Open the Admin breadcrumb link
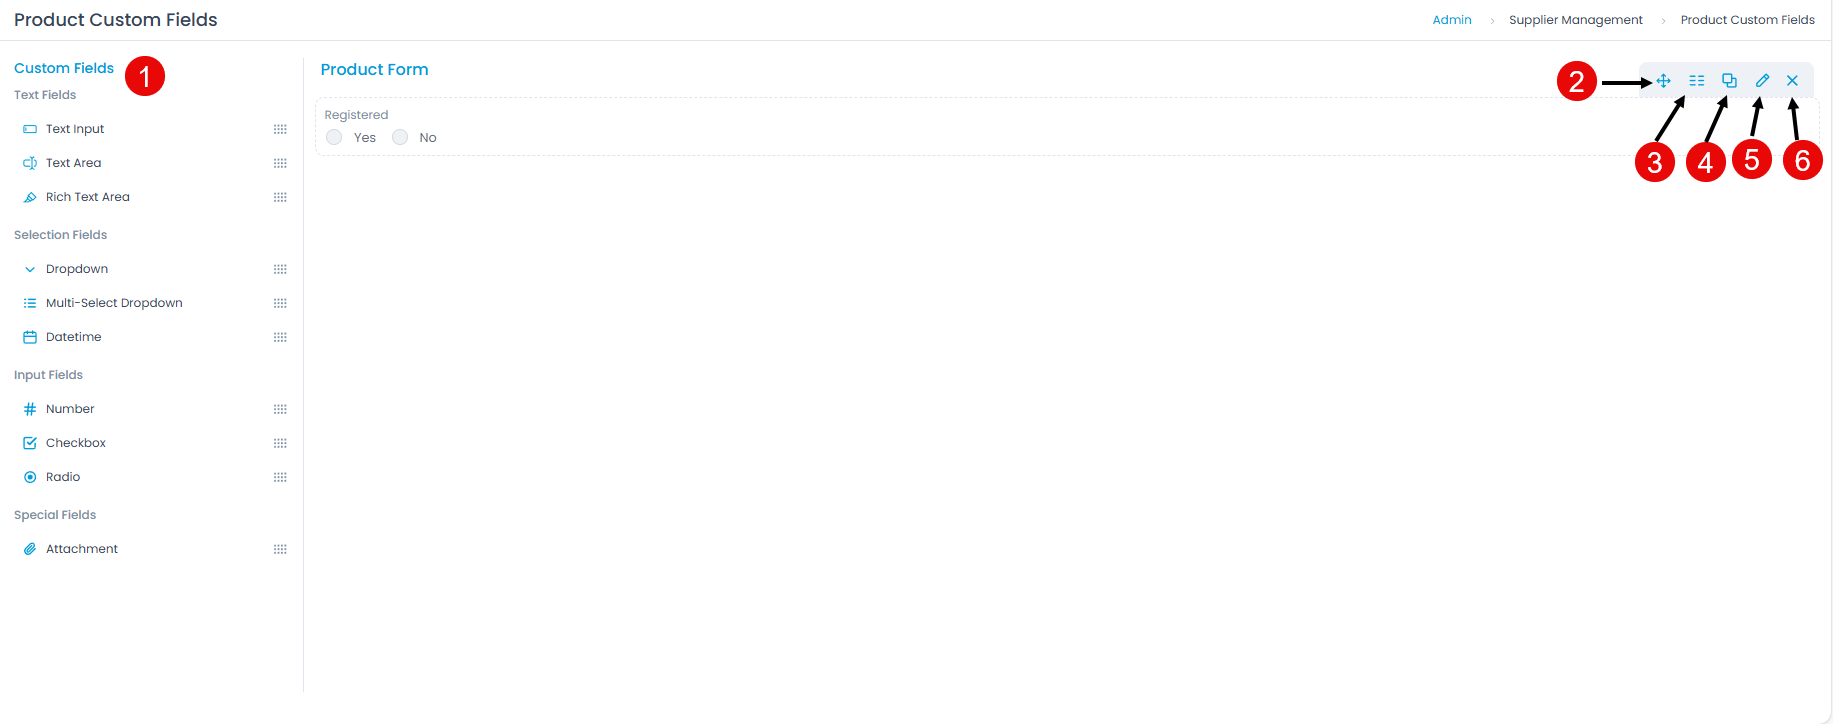1833x724 pixels. pyautogui.click(x=1452, y=20)
